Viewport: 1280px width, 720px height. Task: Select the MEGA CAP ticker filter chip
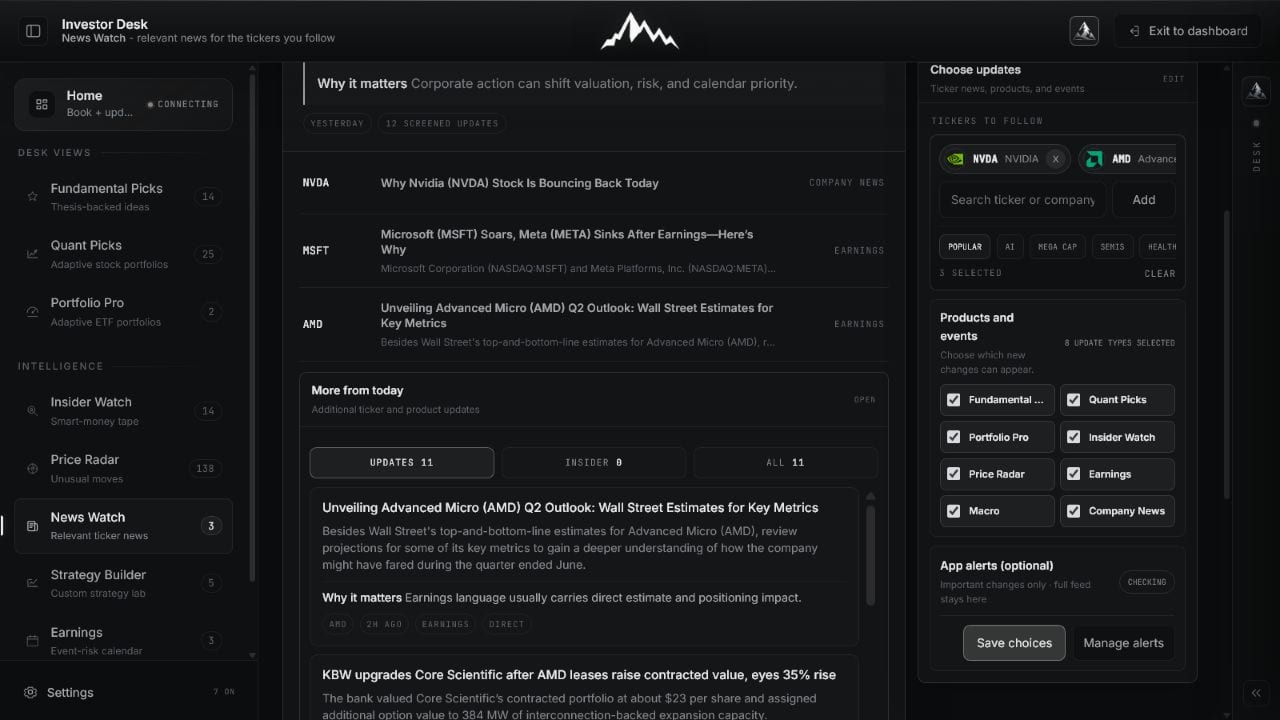click(x=1057, y=246)
